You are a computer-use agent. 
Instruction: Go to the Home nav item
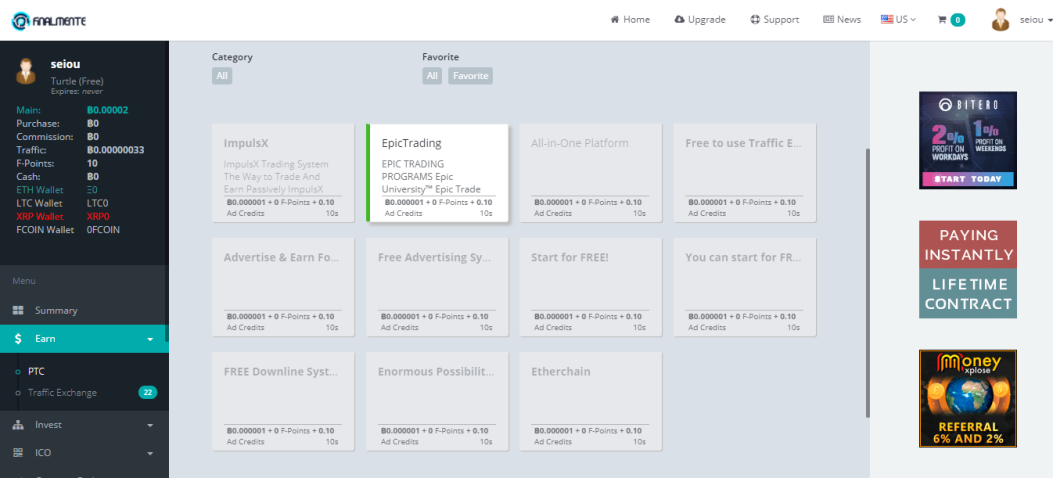(x=630, y=20)
